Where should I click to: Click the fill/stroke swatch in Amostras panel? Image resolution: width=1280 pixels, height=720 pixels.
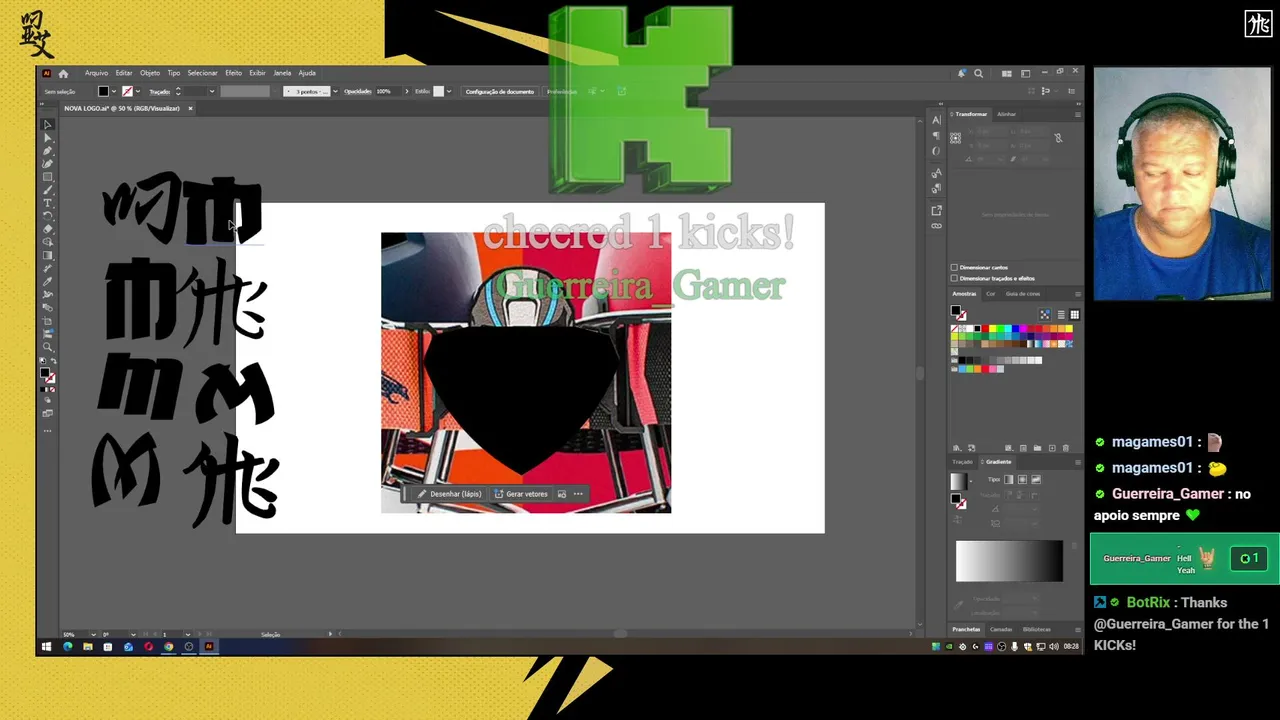[x=957, y=313]
